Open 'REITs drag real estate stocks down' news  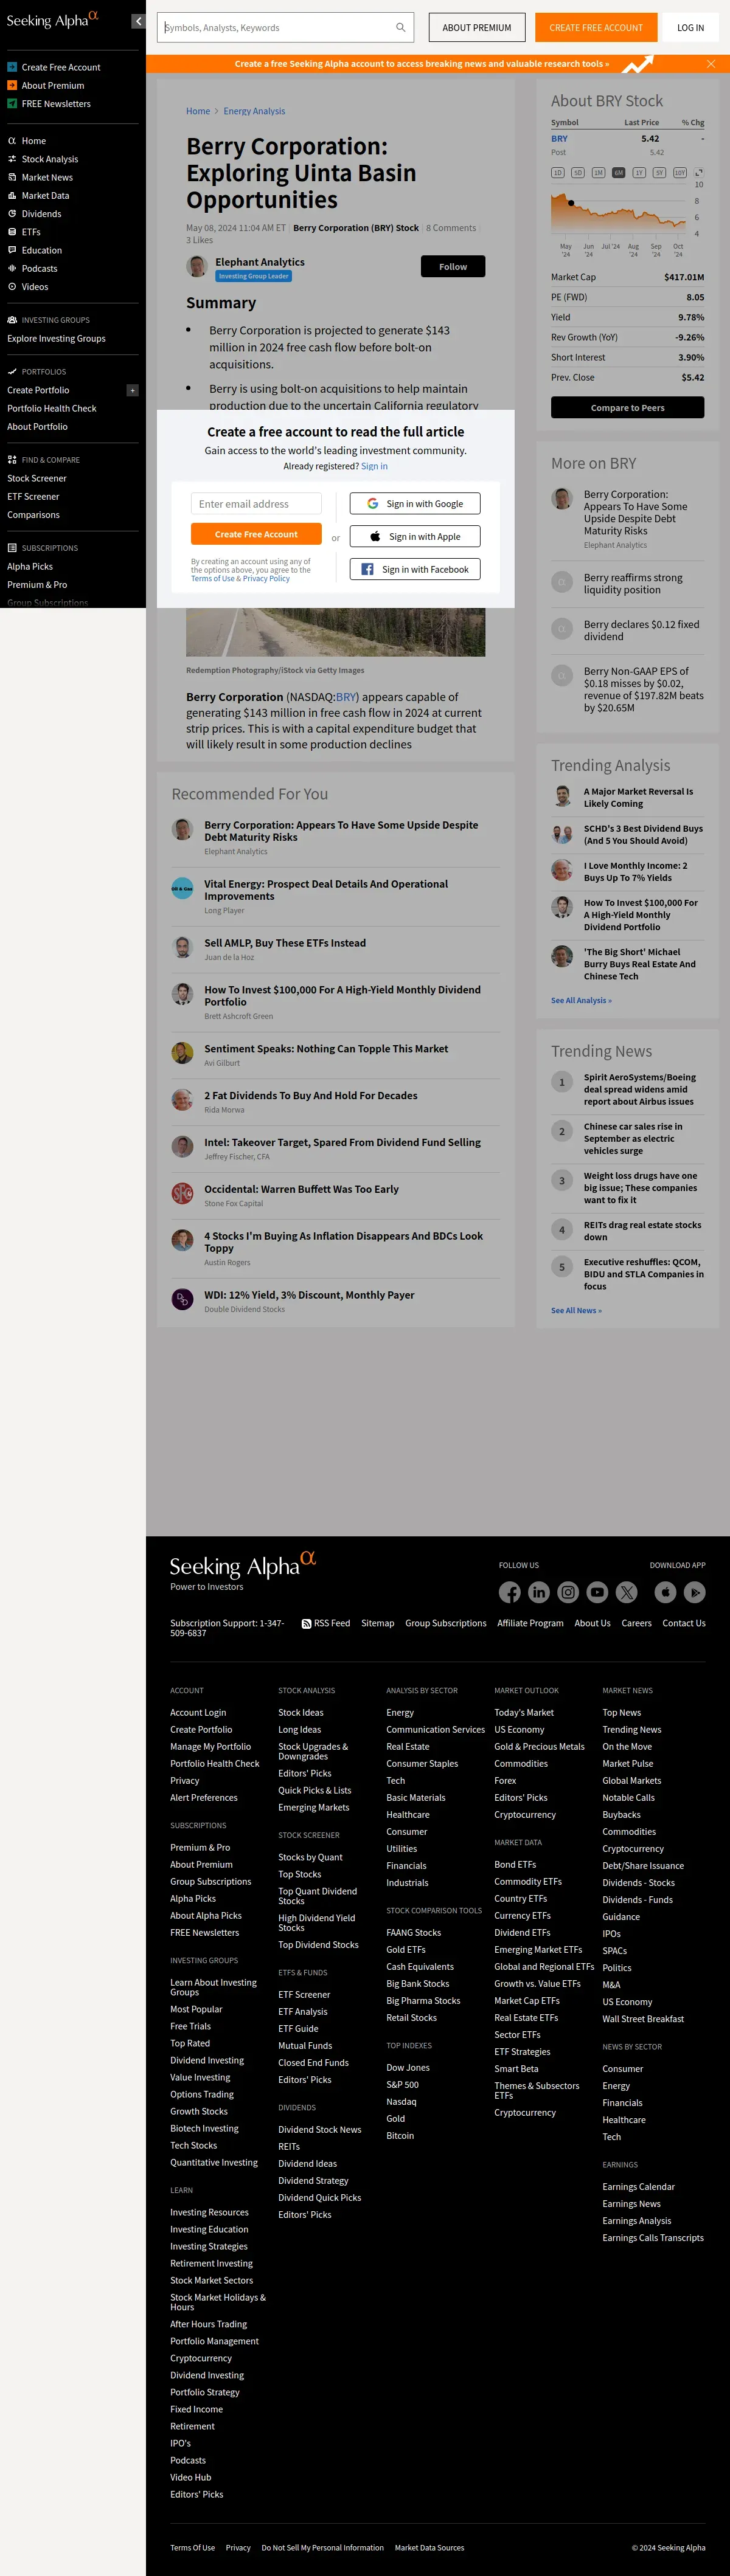point(643,1231)
